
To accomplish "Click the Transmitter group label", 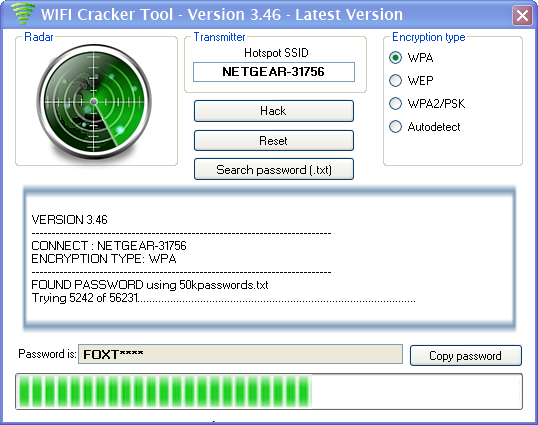I will [x=219, y=37].
